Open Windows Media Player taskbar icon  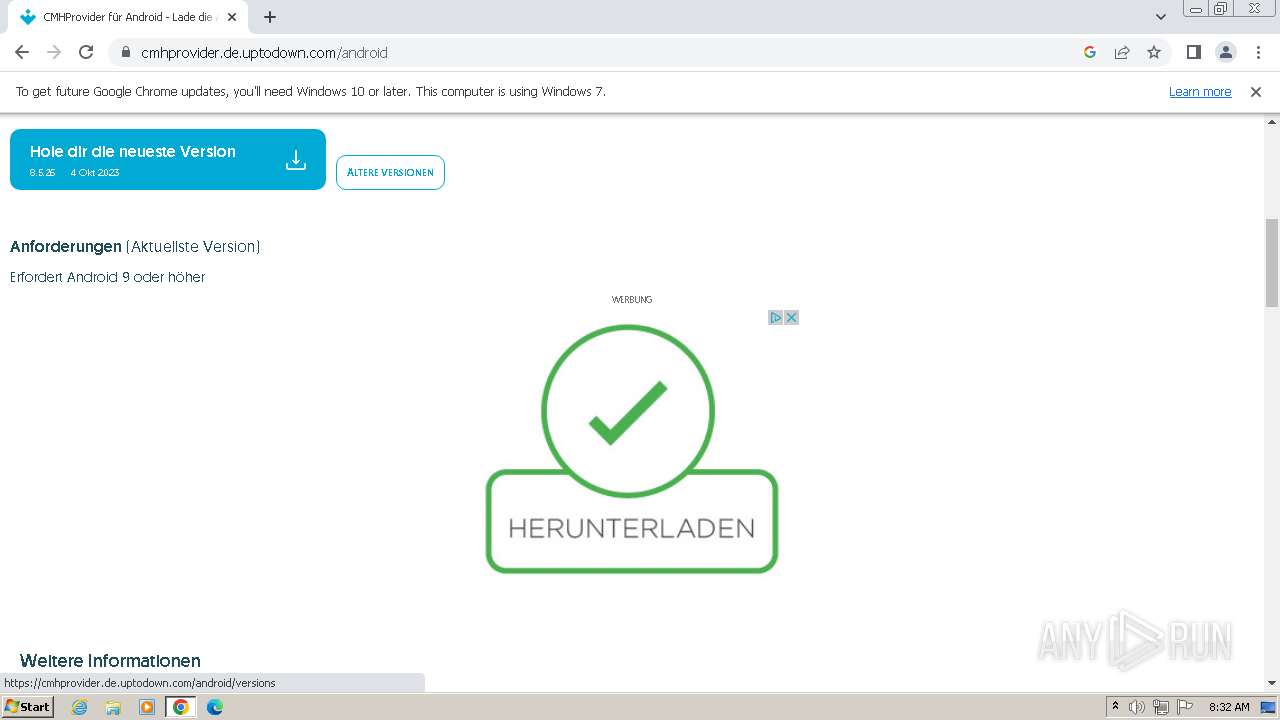pos(147,707)
